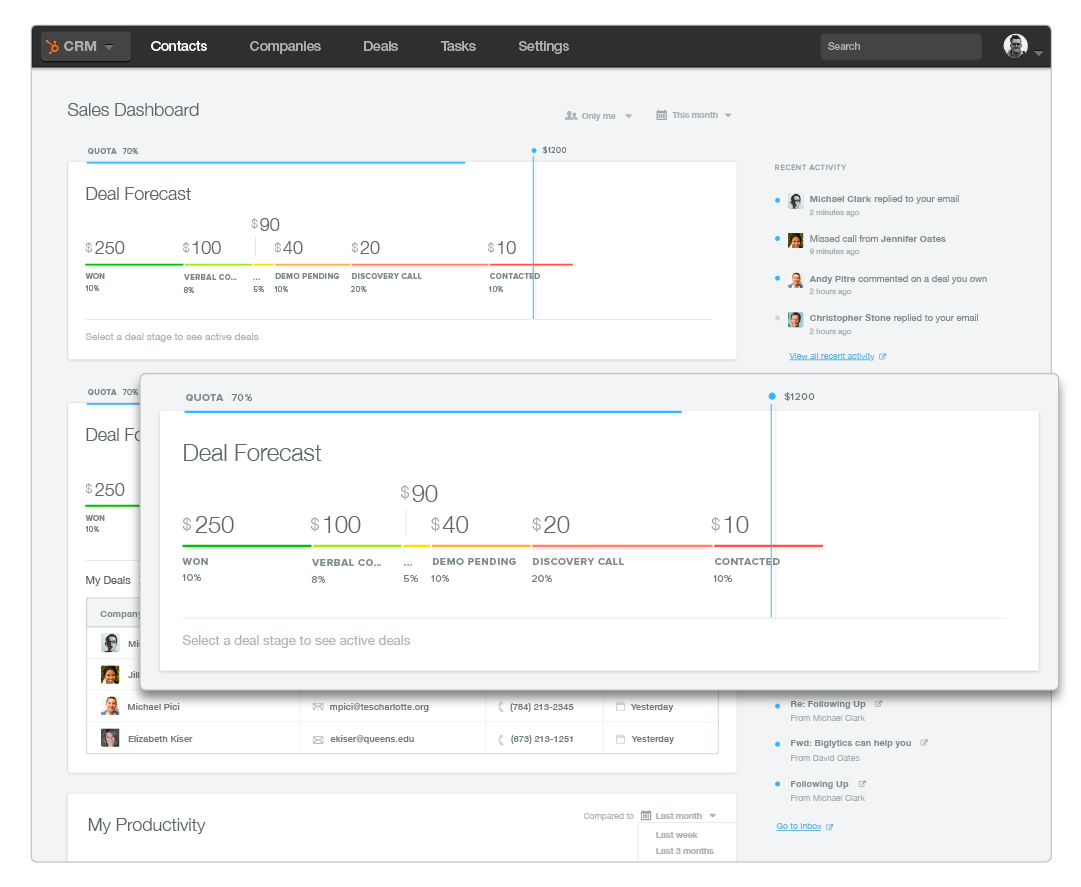
Task: Click the HubSpot sprocket logo icon
Action: point(52,47)
